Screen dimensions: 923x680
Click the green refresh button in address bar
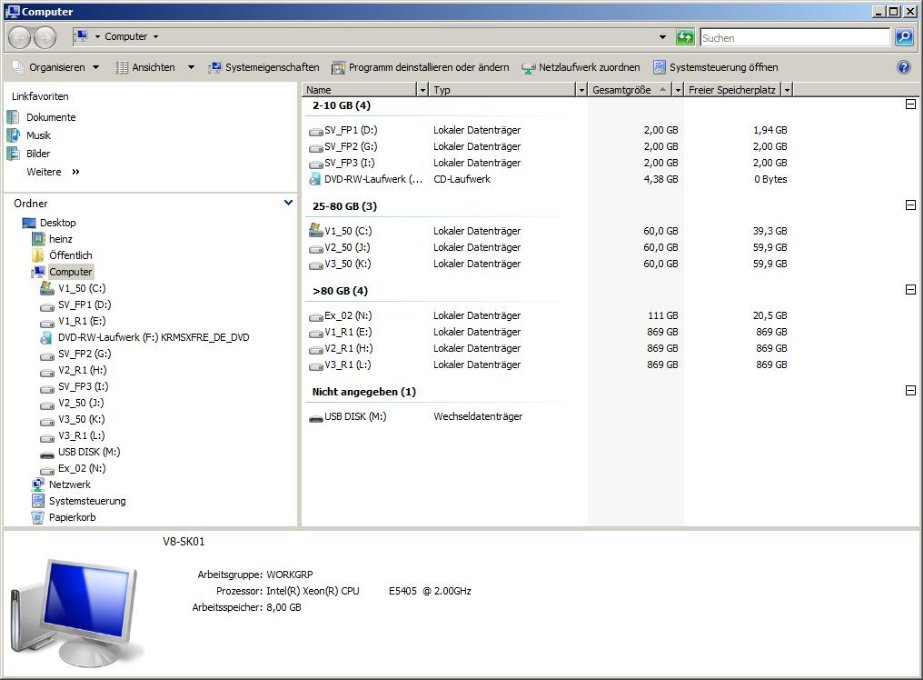(x=685, y=37)
